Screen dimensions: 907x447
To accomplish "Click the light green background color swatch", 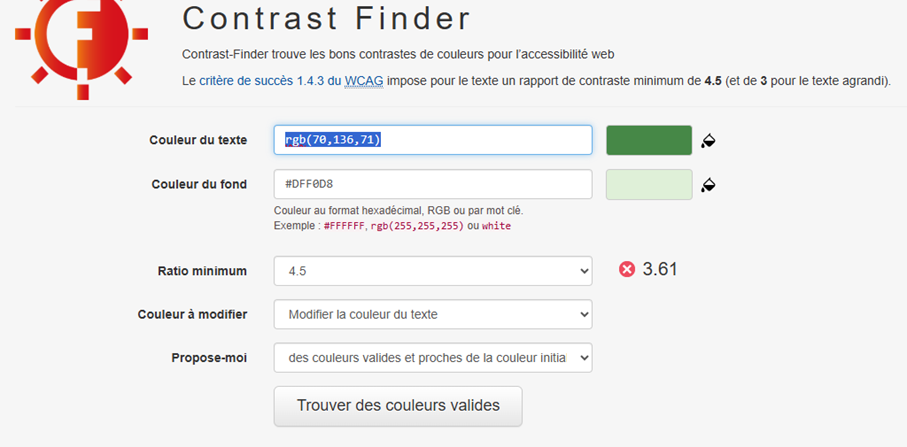I will tap(649, 185).
